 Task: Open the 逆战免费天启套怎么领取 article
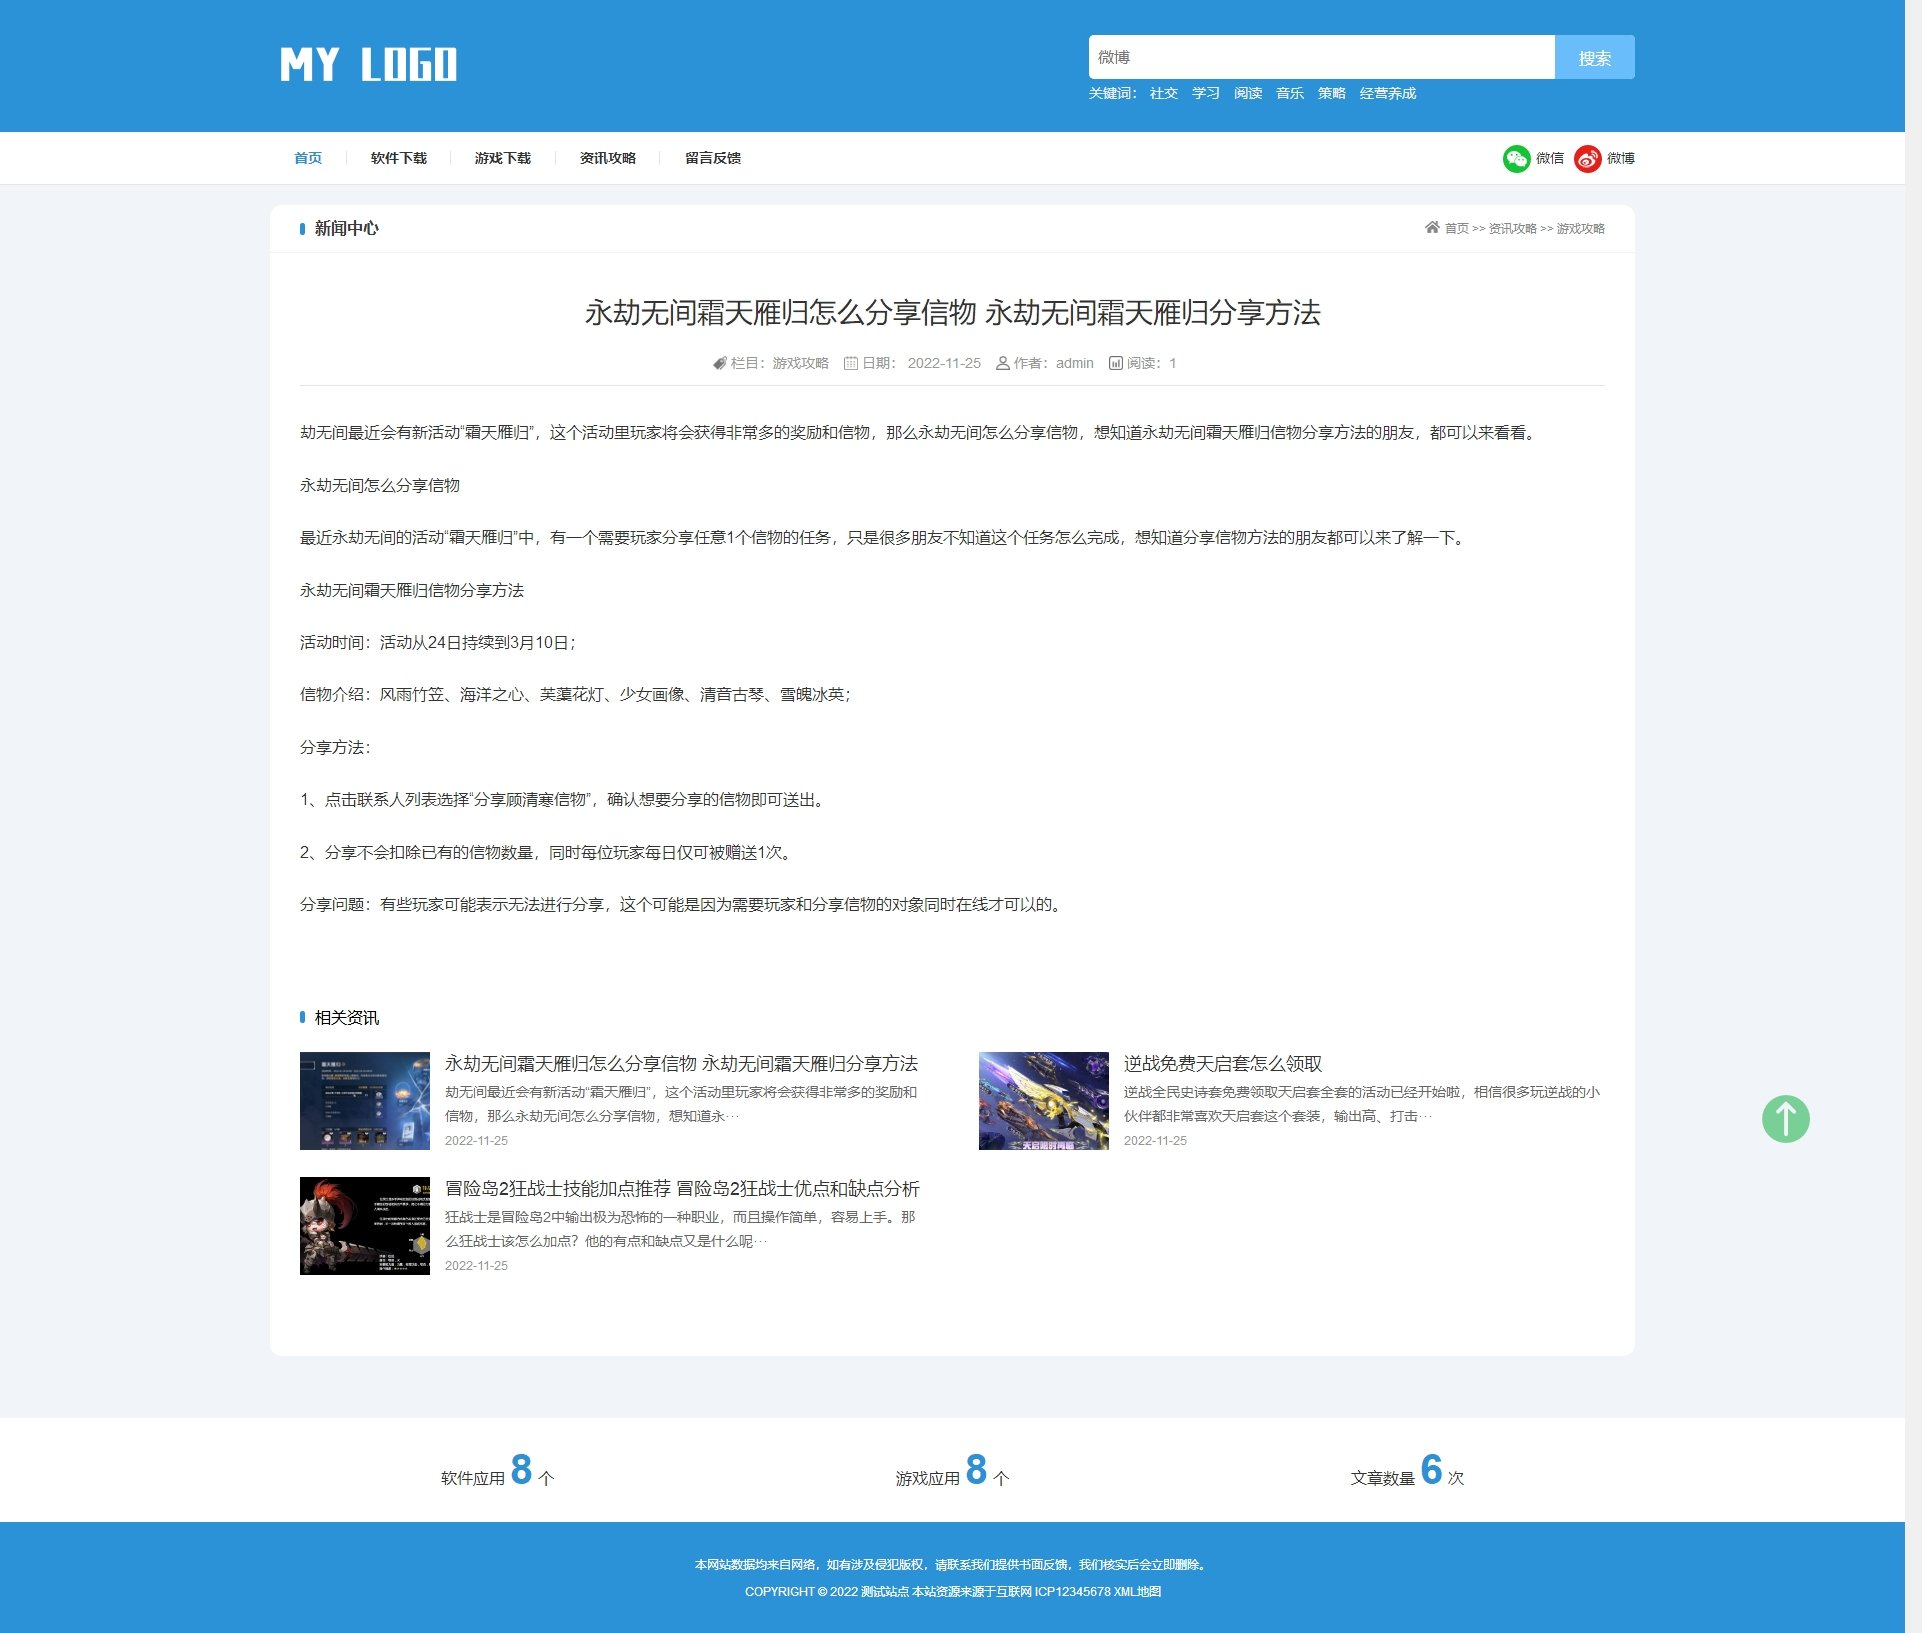(1222, 1064)
